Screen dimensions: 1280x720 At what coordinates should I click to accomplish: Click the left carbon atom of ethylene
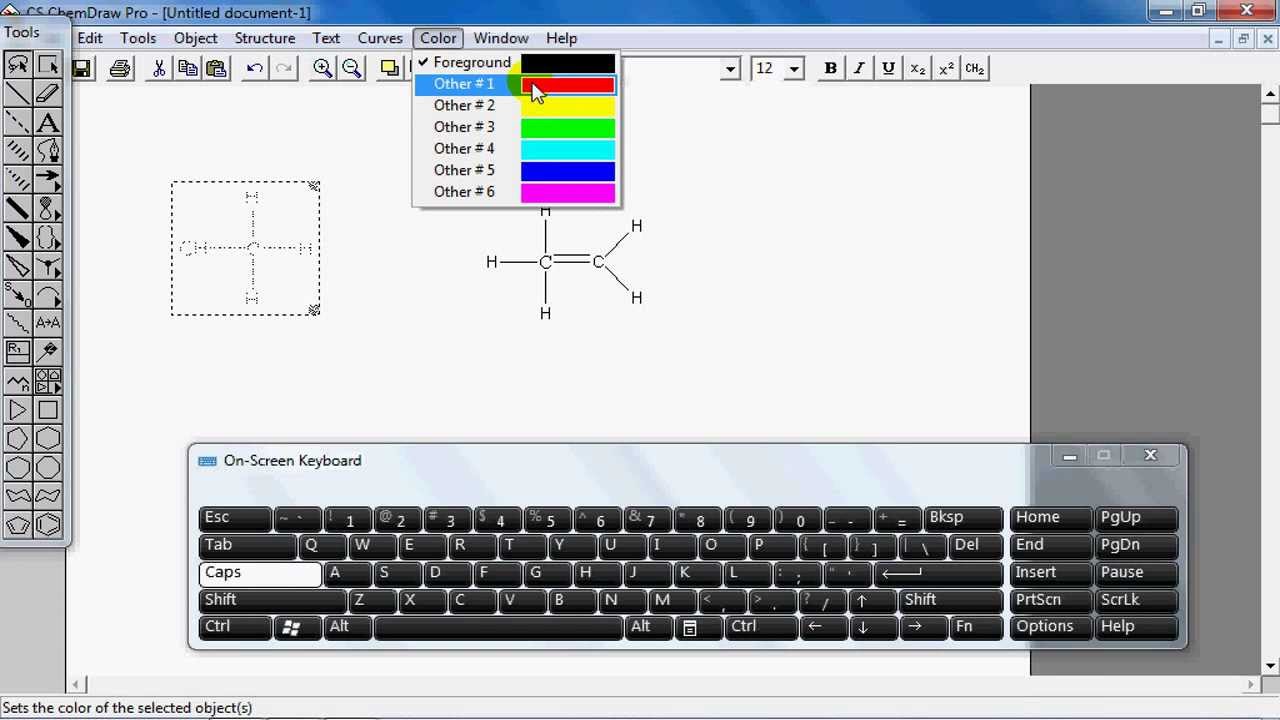pyautogui.click(x=545, y=262)
